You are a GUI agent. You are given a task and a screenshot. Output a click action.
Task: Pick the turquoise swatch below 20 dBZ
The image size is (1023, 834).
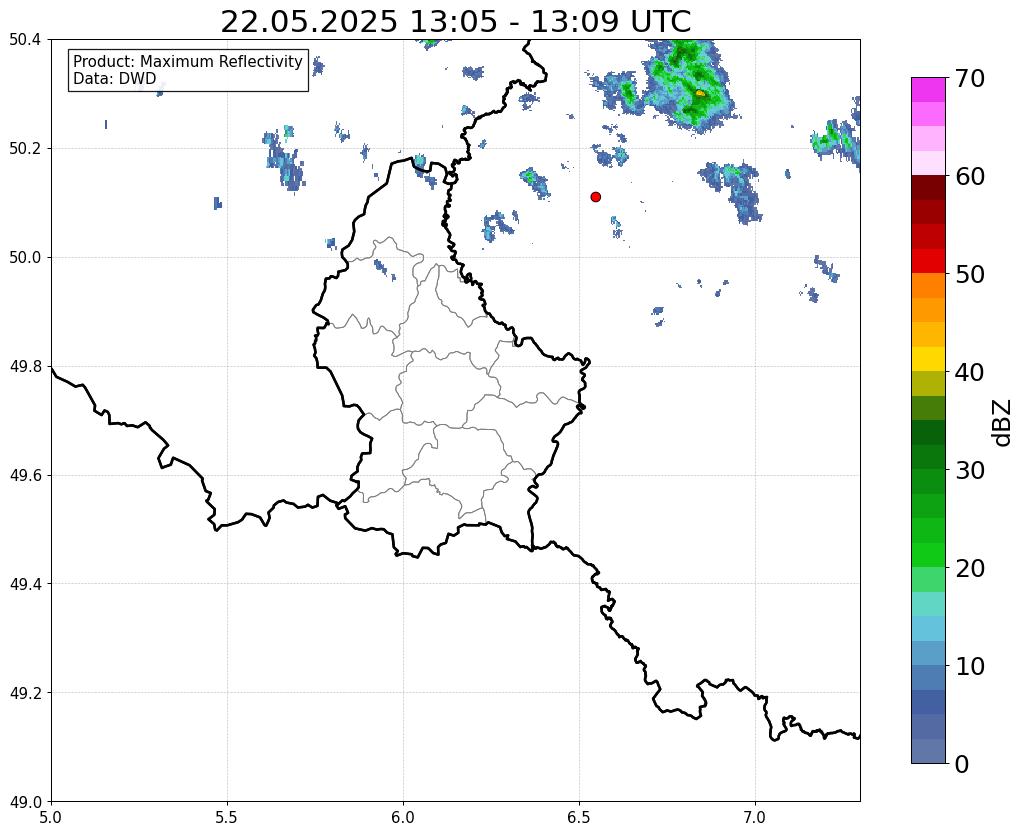tap(928, 604)
